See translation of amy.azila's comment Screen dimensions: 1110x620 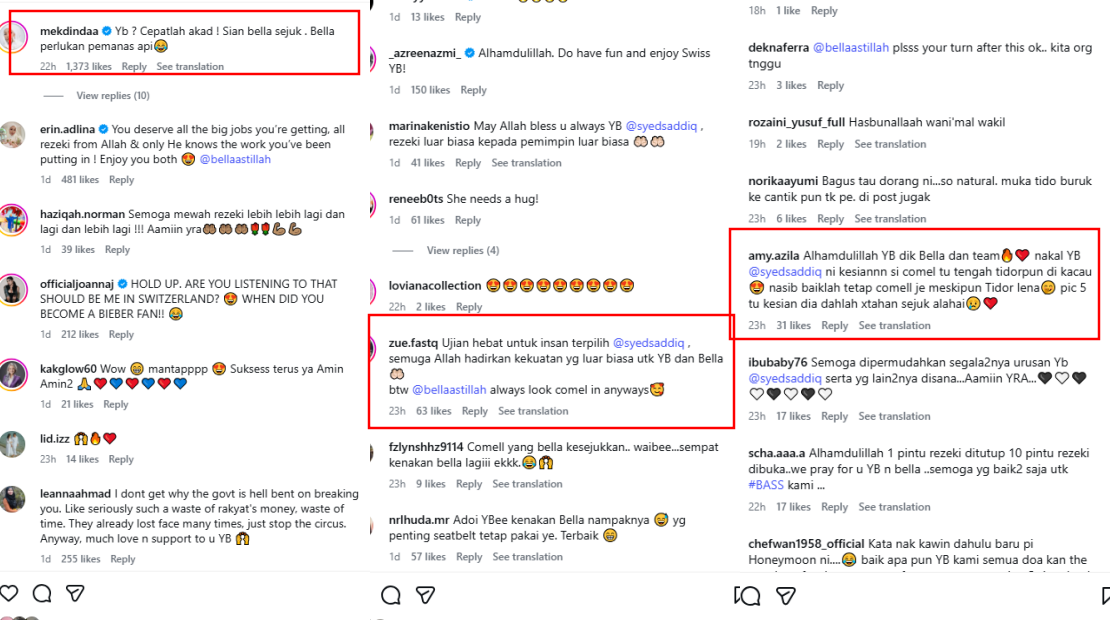coord(894,325)
